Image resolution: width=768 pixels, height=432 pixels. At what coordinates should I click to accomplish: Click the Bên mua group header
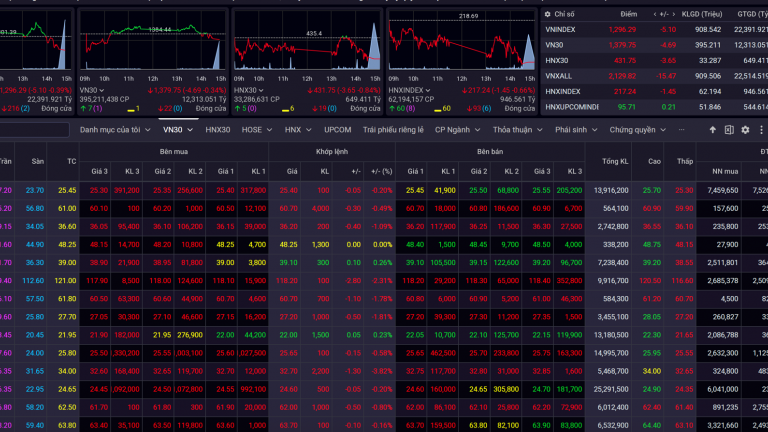[x=173, y=151]
